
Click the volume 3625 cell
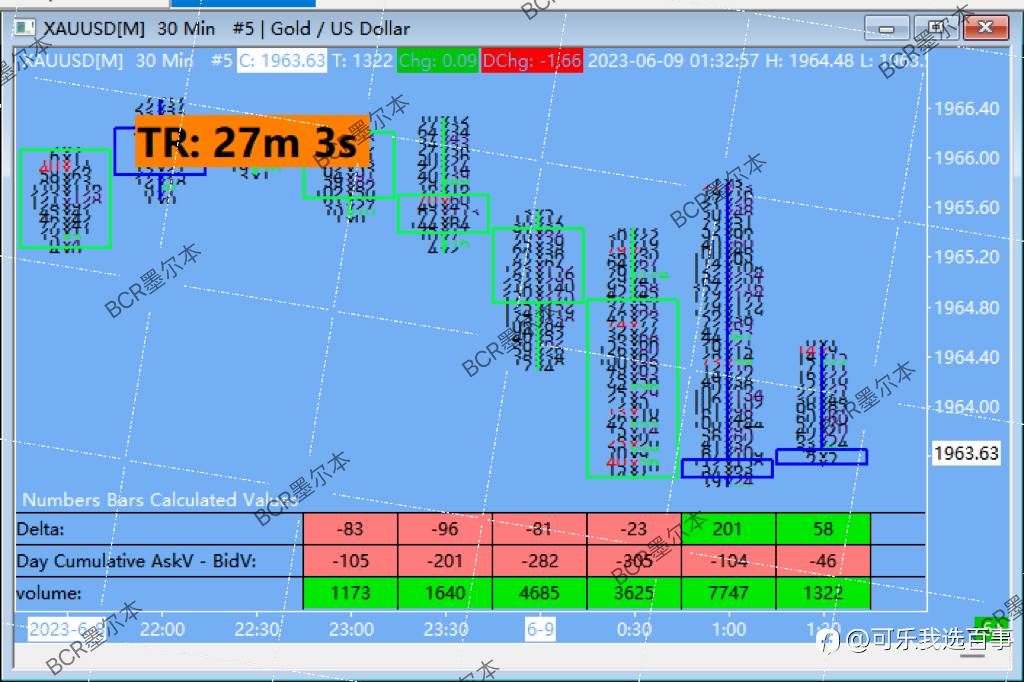(634, 593)
